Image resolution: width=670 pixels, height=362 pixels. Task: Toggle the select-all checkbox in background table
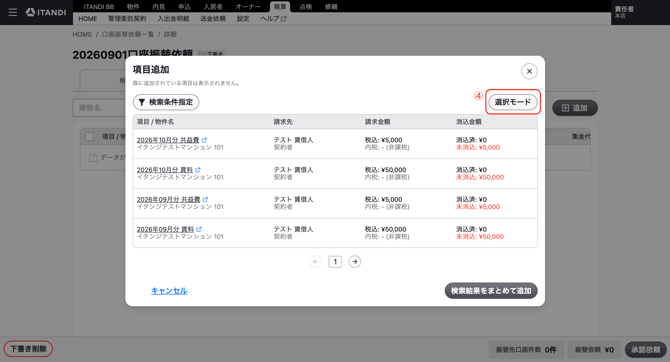point(90,137)
